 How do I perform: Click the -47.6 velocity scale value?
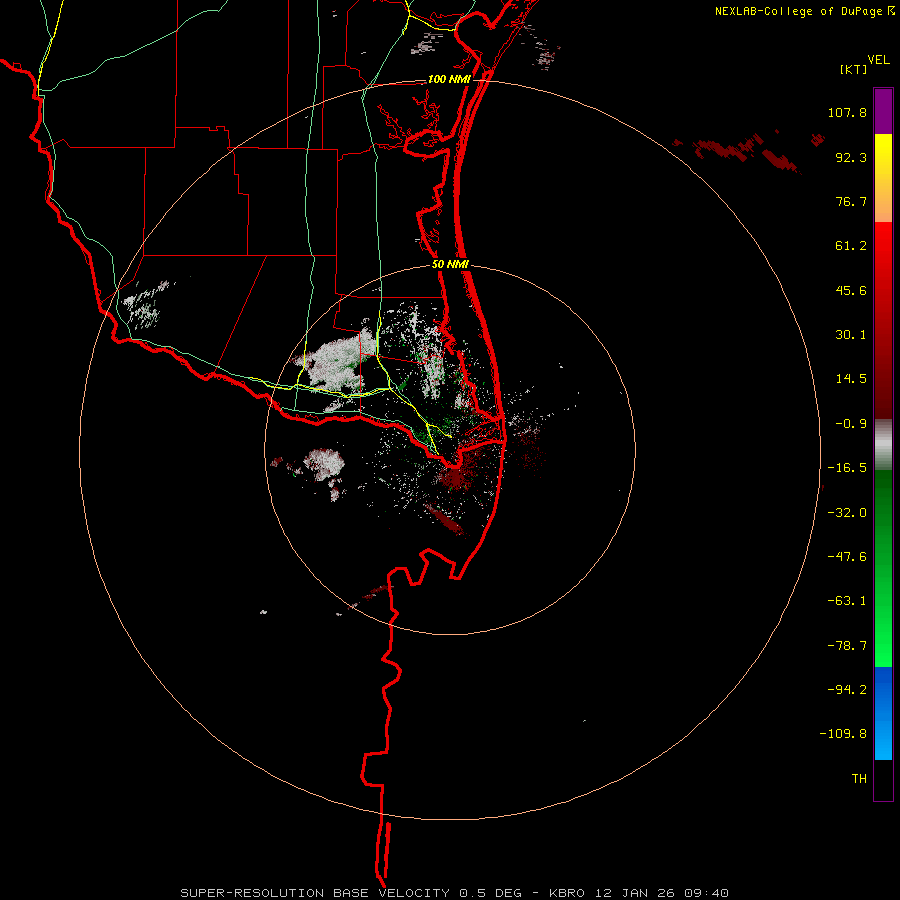coord(847,557)
